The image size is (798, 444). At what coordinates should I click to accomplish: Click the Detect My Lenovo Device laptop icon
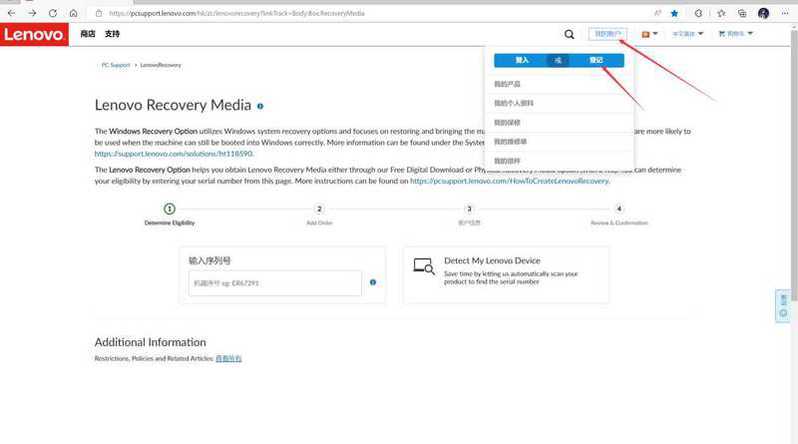423,266
